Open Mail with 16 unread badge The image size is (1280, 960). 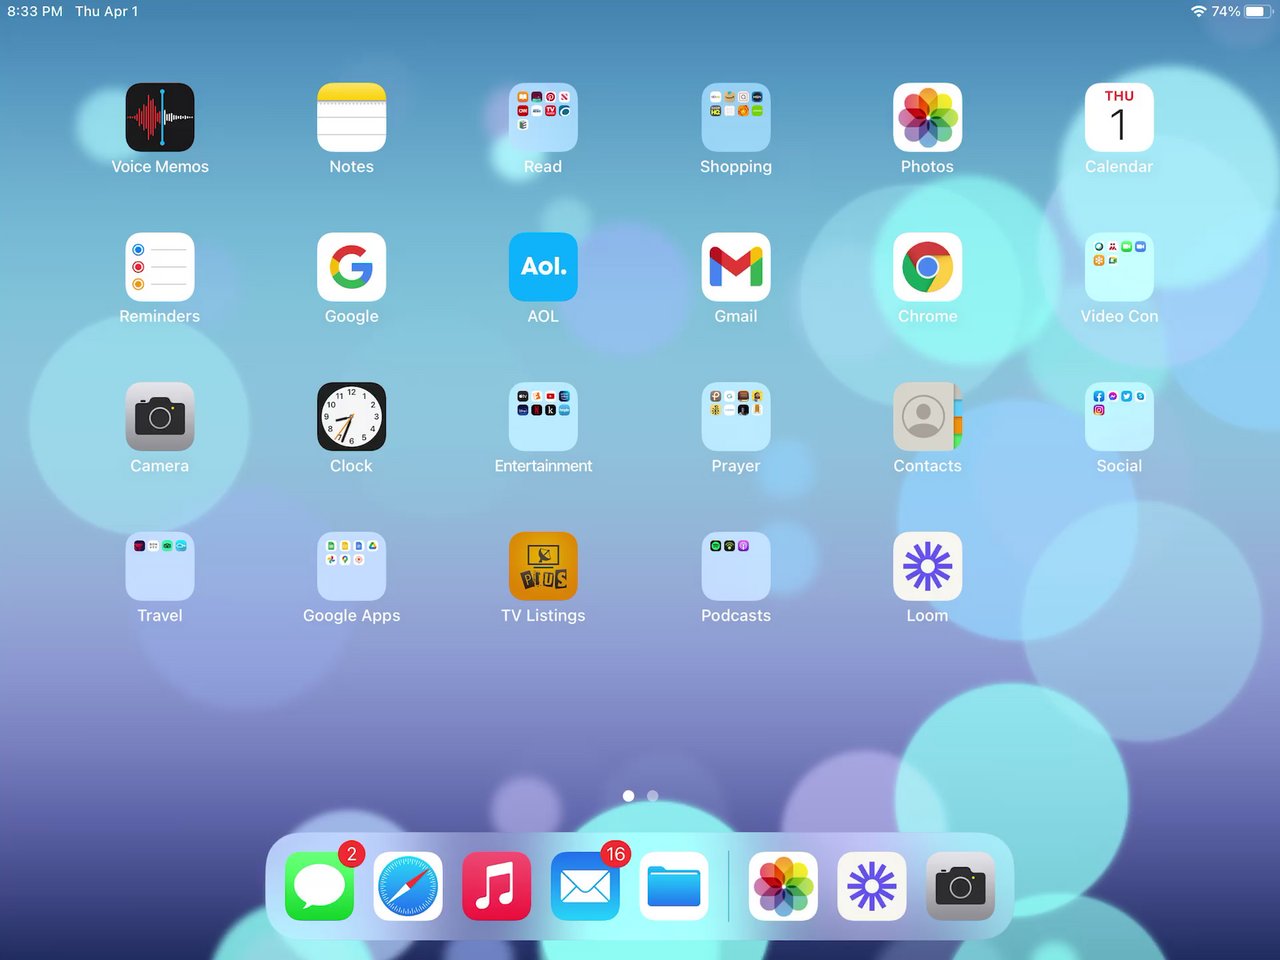[585, 886]
